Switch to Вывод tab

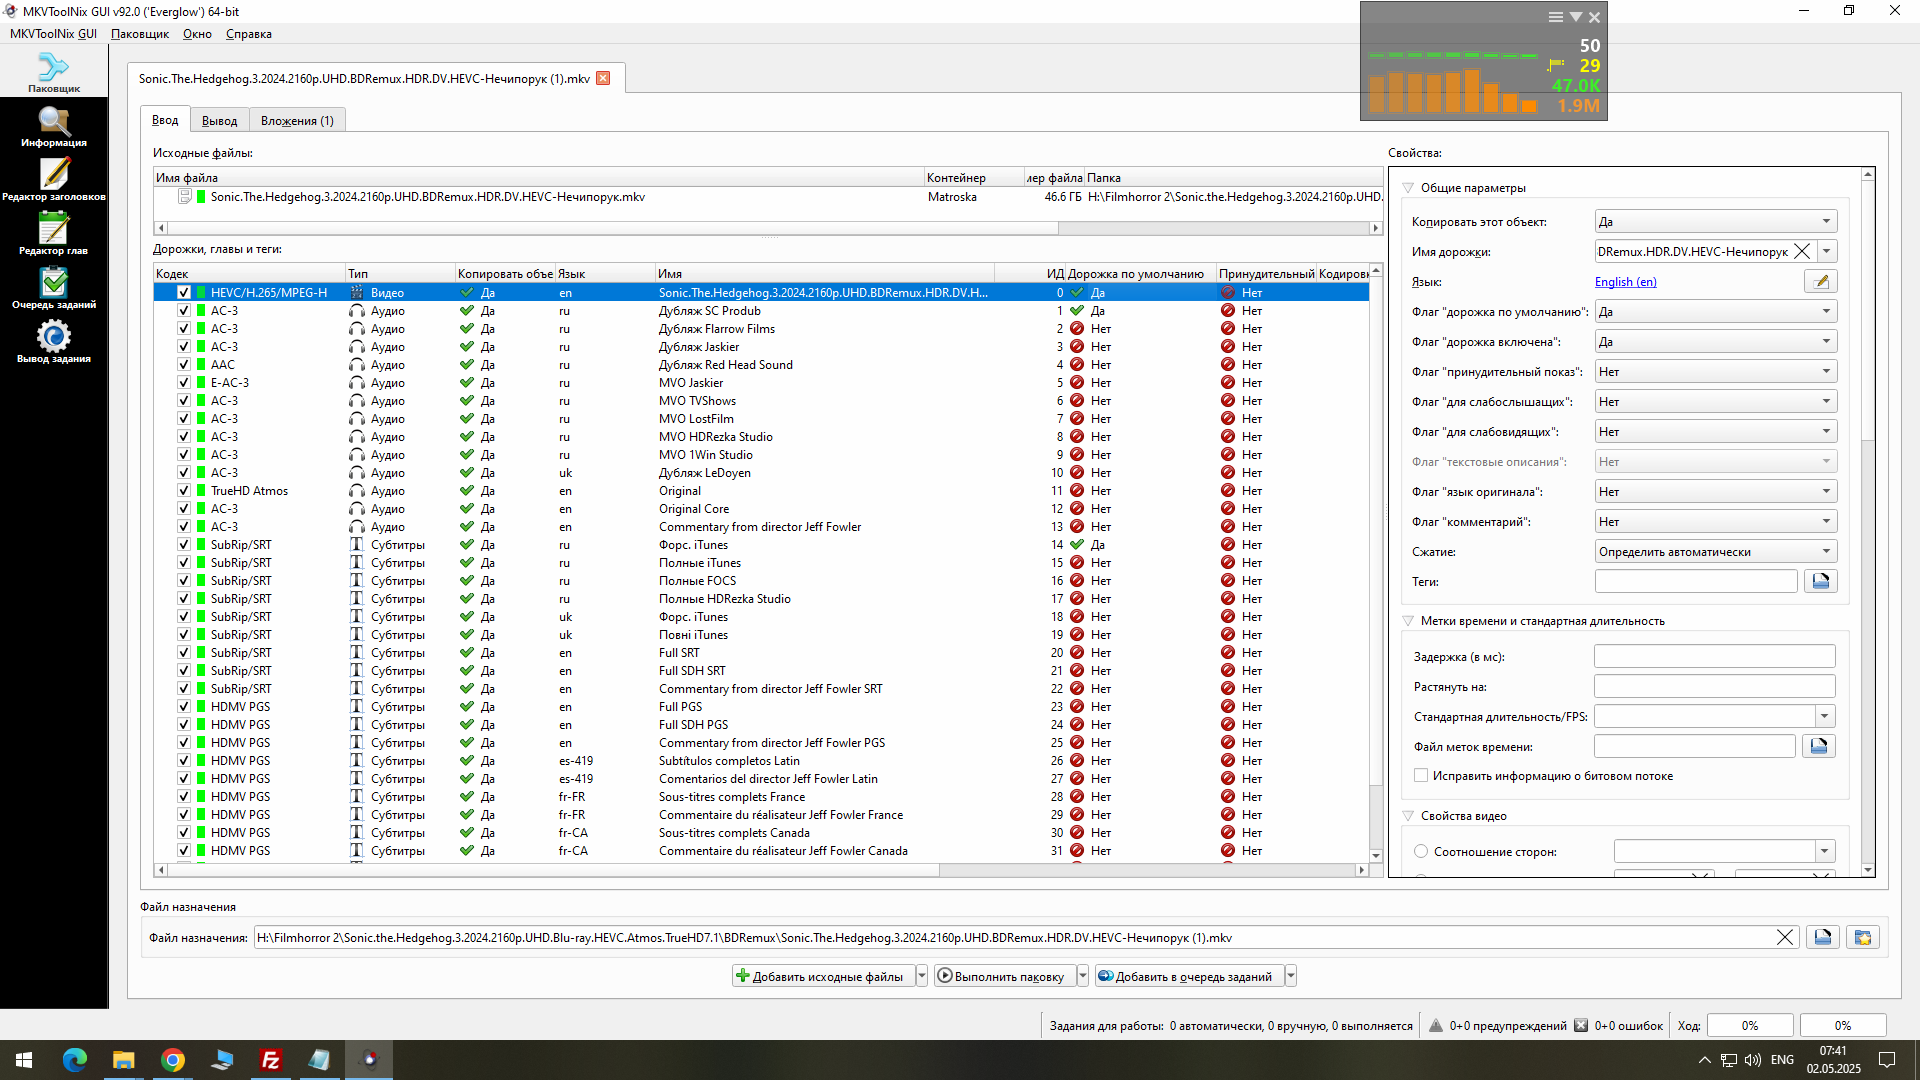coord(219,121)
